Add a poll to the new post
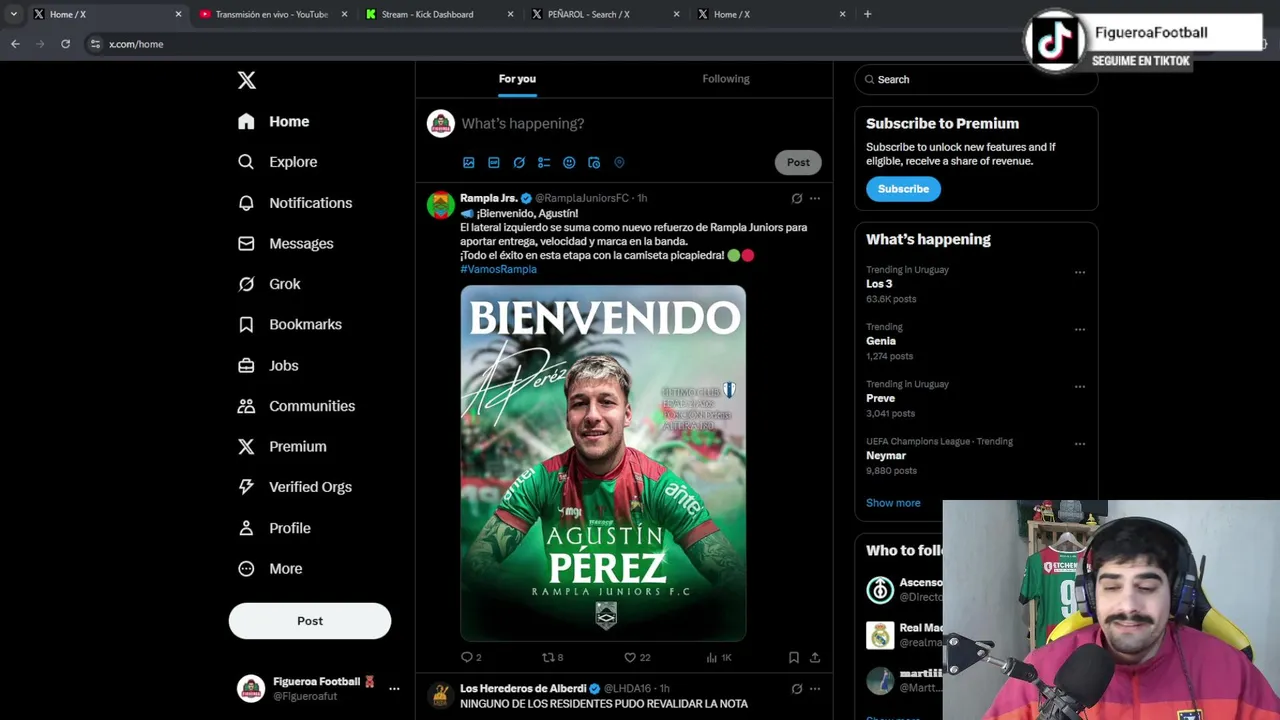 544,162
